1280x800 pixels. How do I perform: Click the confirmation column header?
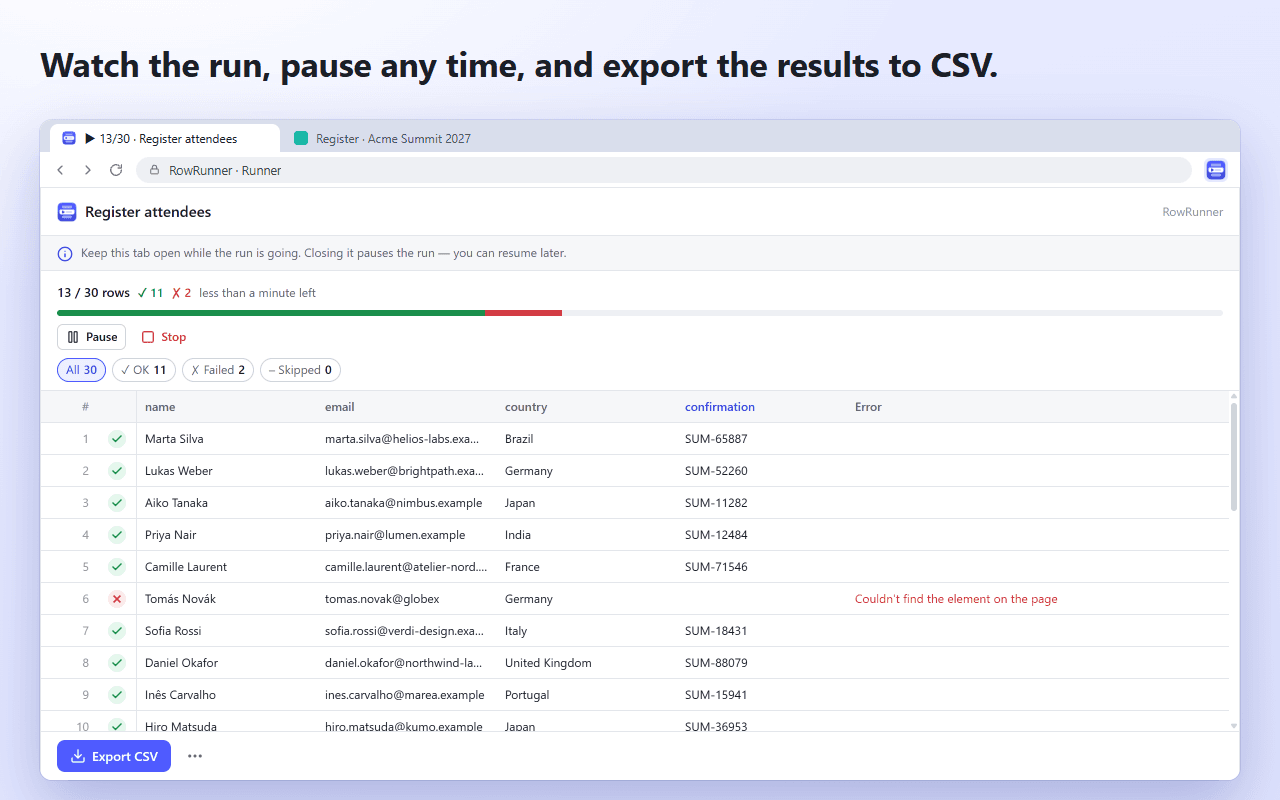pos(720,407)
